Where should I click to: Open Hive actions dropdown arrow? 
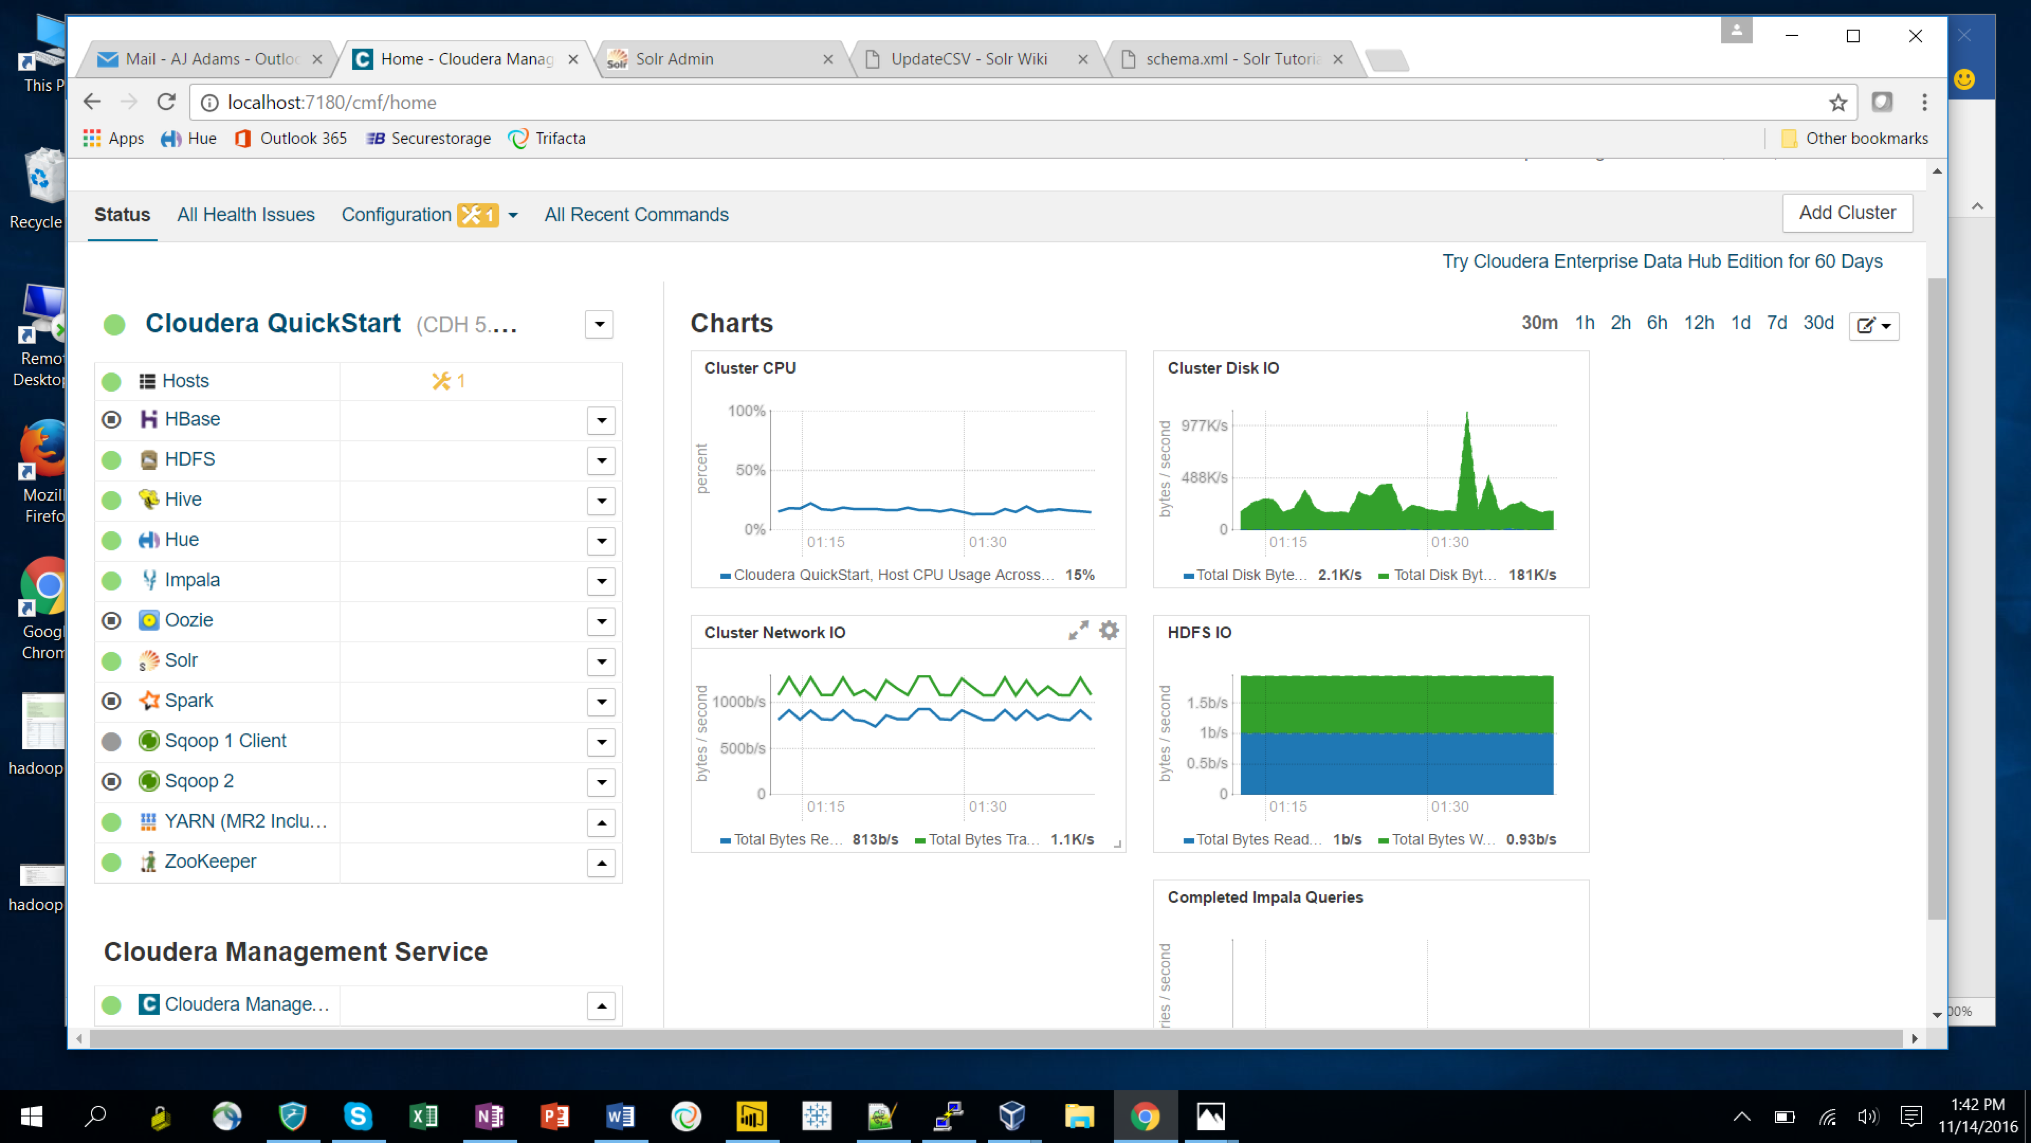pos(601,501)
